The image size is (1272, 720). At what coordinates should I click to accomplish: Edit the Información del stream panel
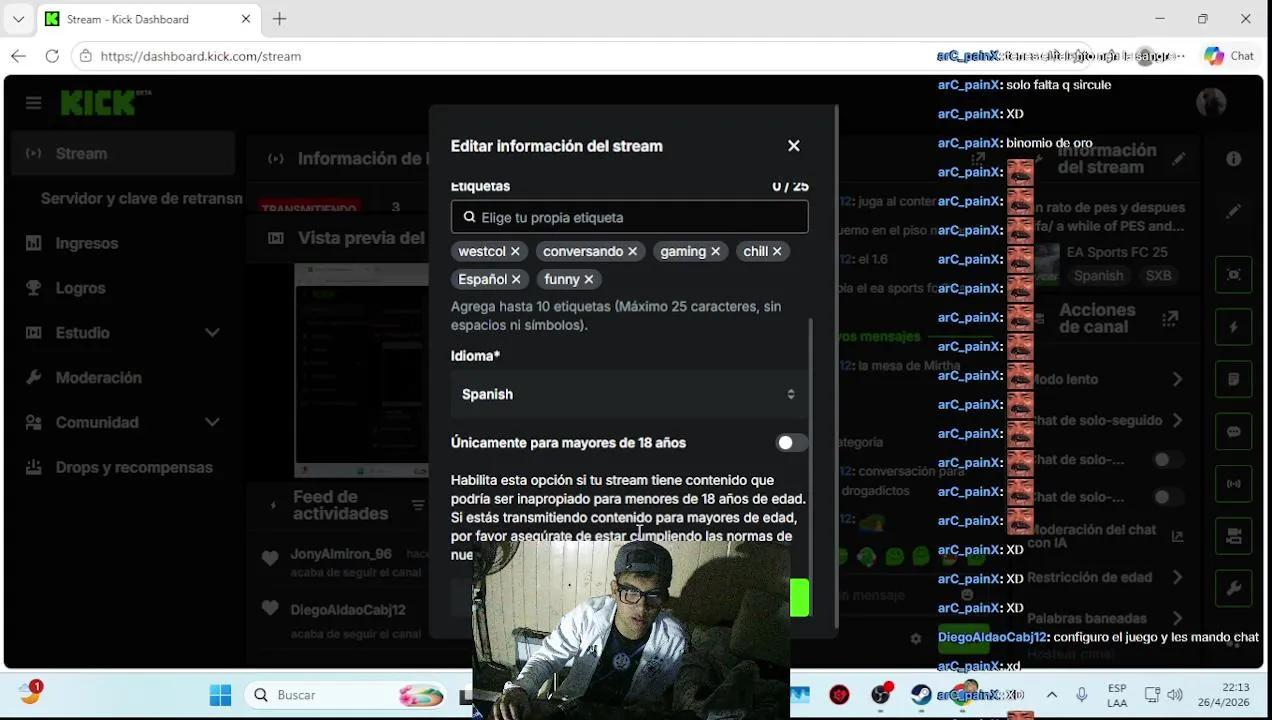1179,159
